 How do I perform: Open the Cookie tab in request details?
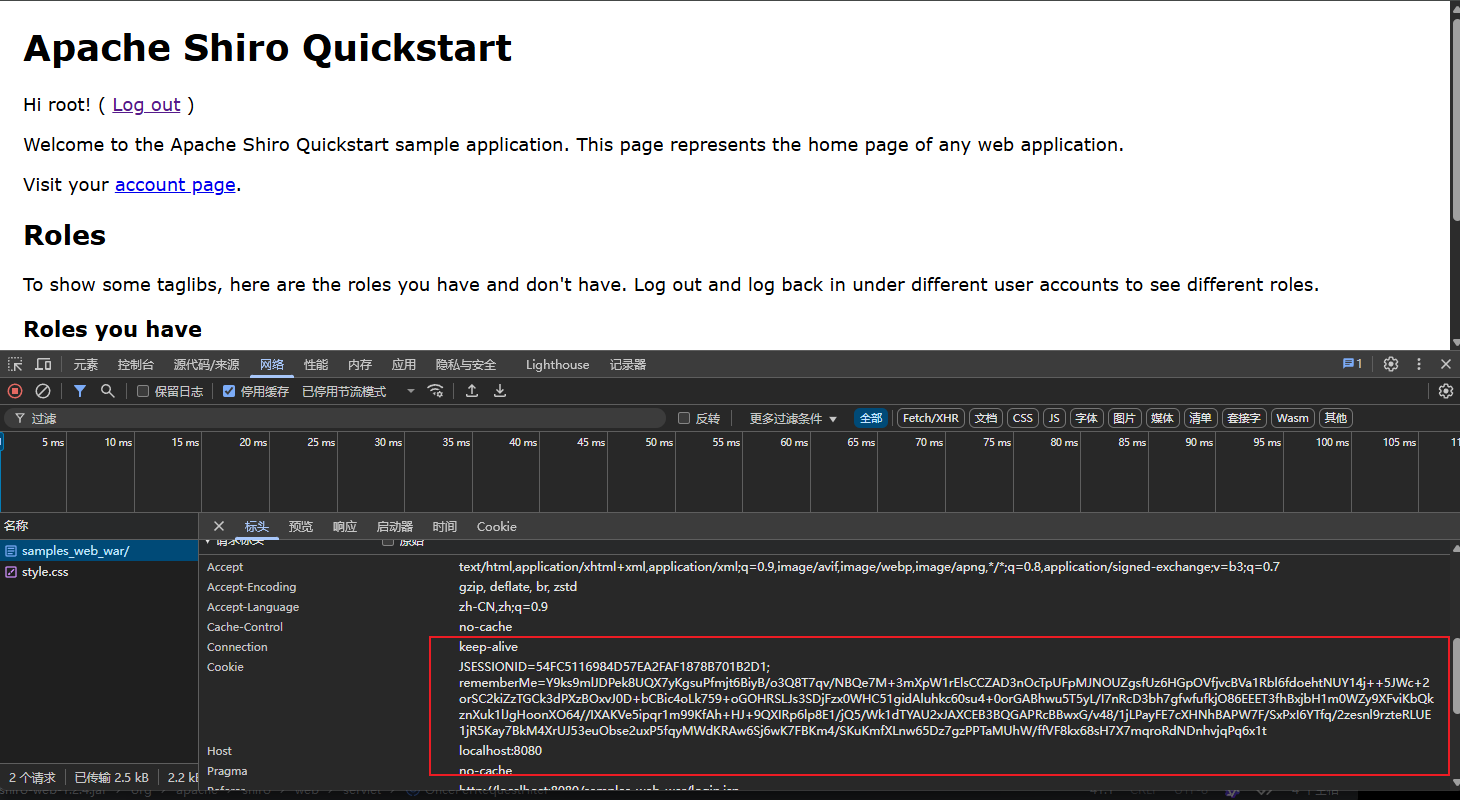496,526
